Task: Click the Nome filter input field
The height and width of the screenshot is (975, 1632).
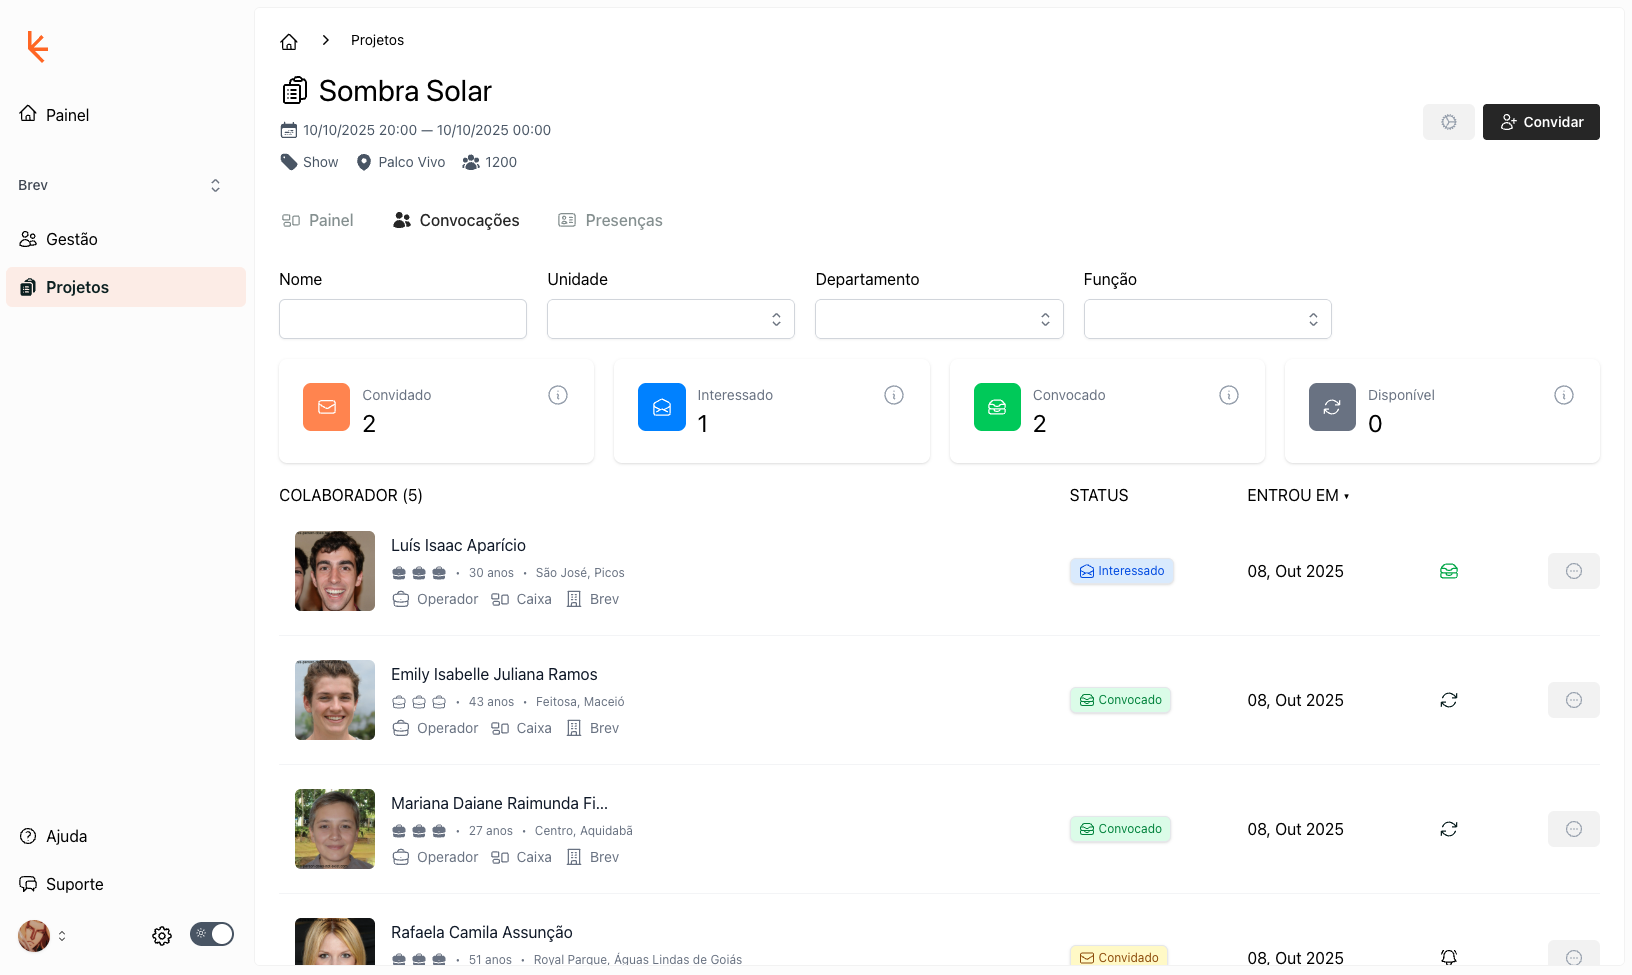Action: tap(403, 319)
